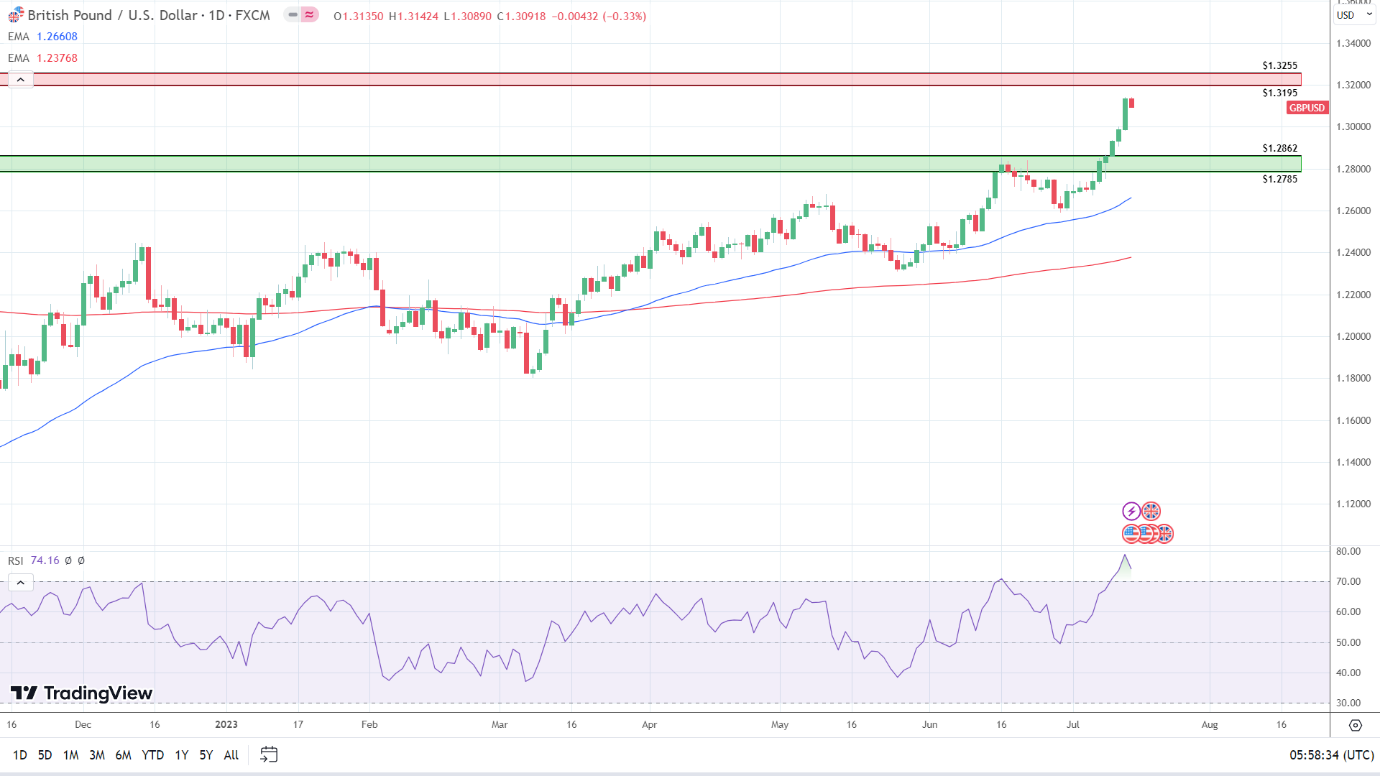Select the YTD time range
Viewport: 1380px width, 776px height.
pos(153,755)
